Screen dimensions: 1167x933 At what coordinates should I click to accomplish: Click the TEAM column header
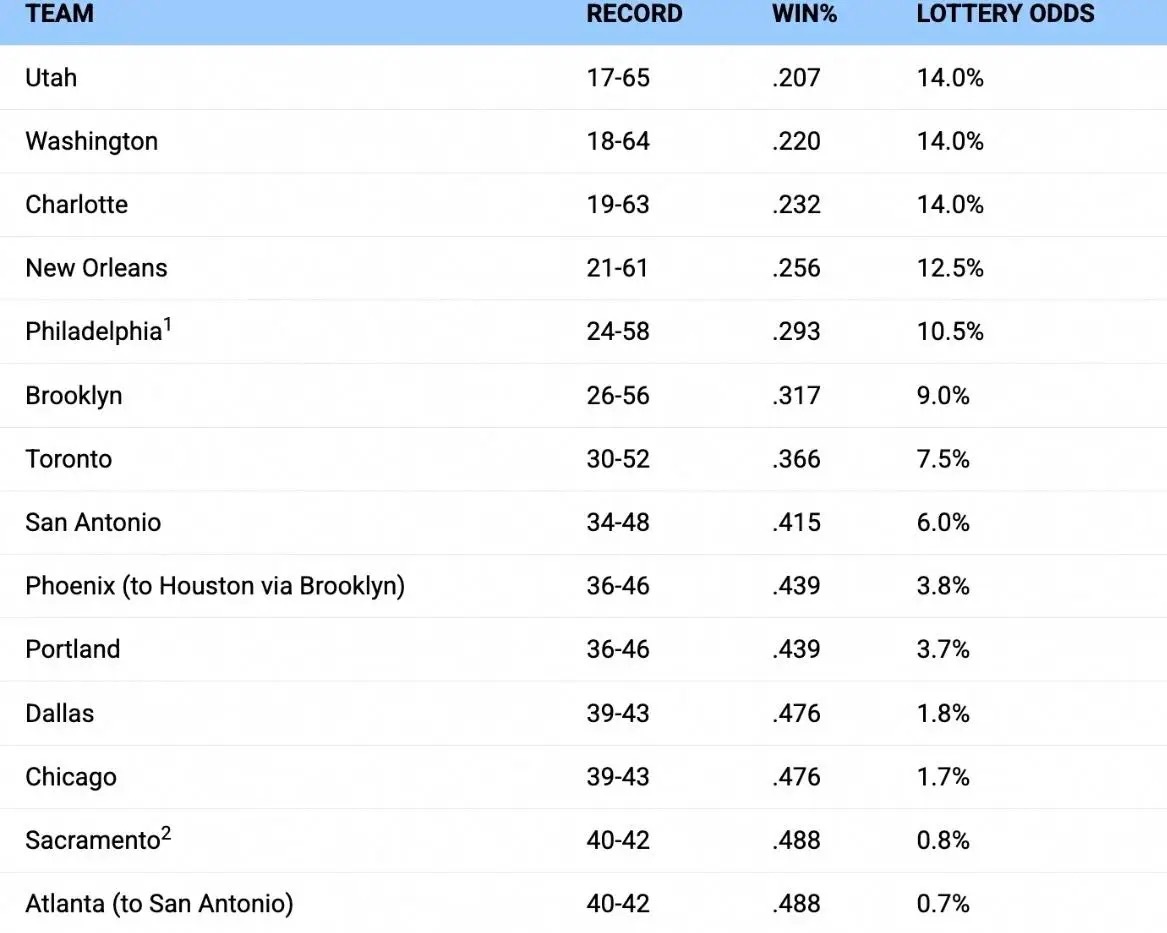click(x=60, y=13)
